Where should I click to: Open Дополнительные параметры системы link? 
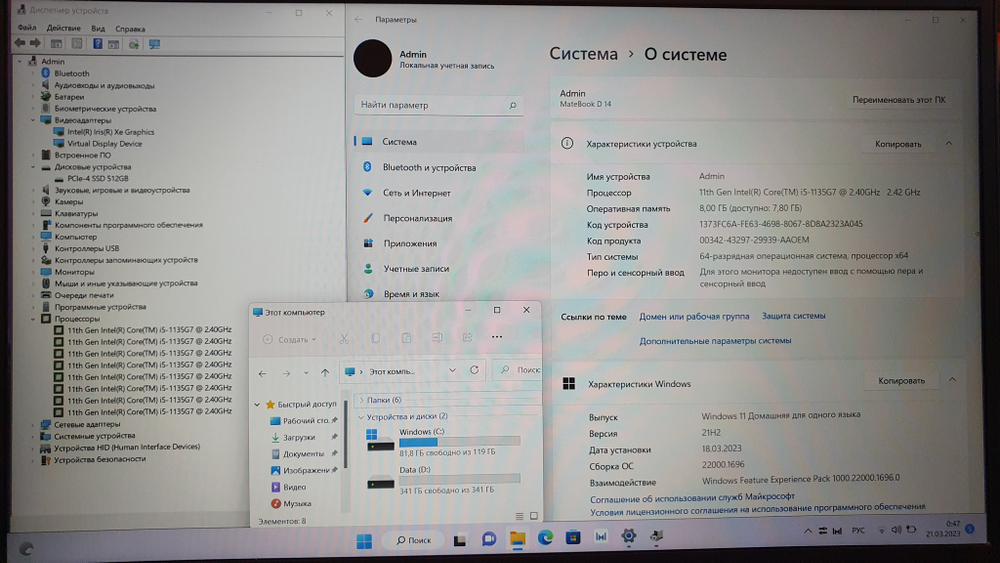715,340
